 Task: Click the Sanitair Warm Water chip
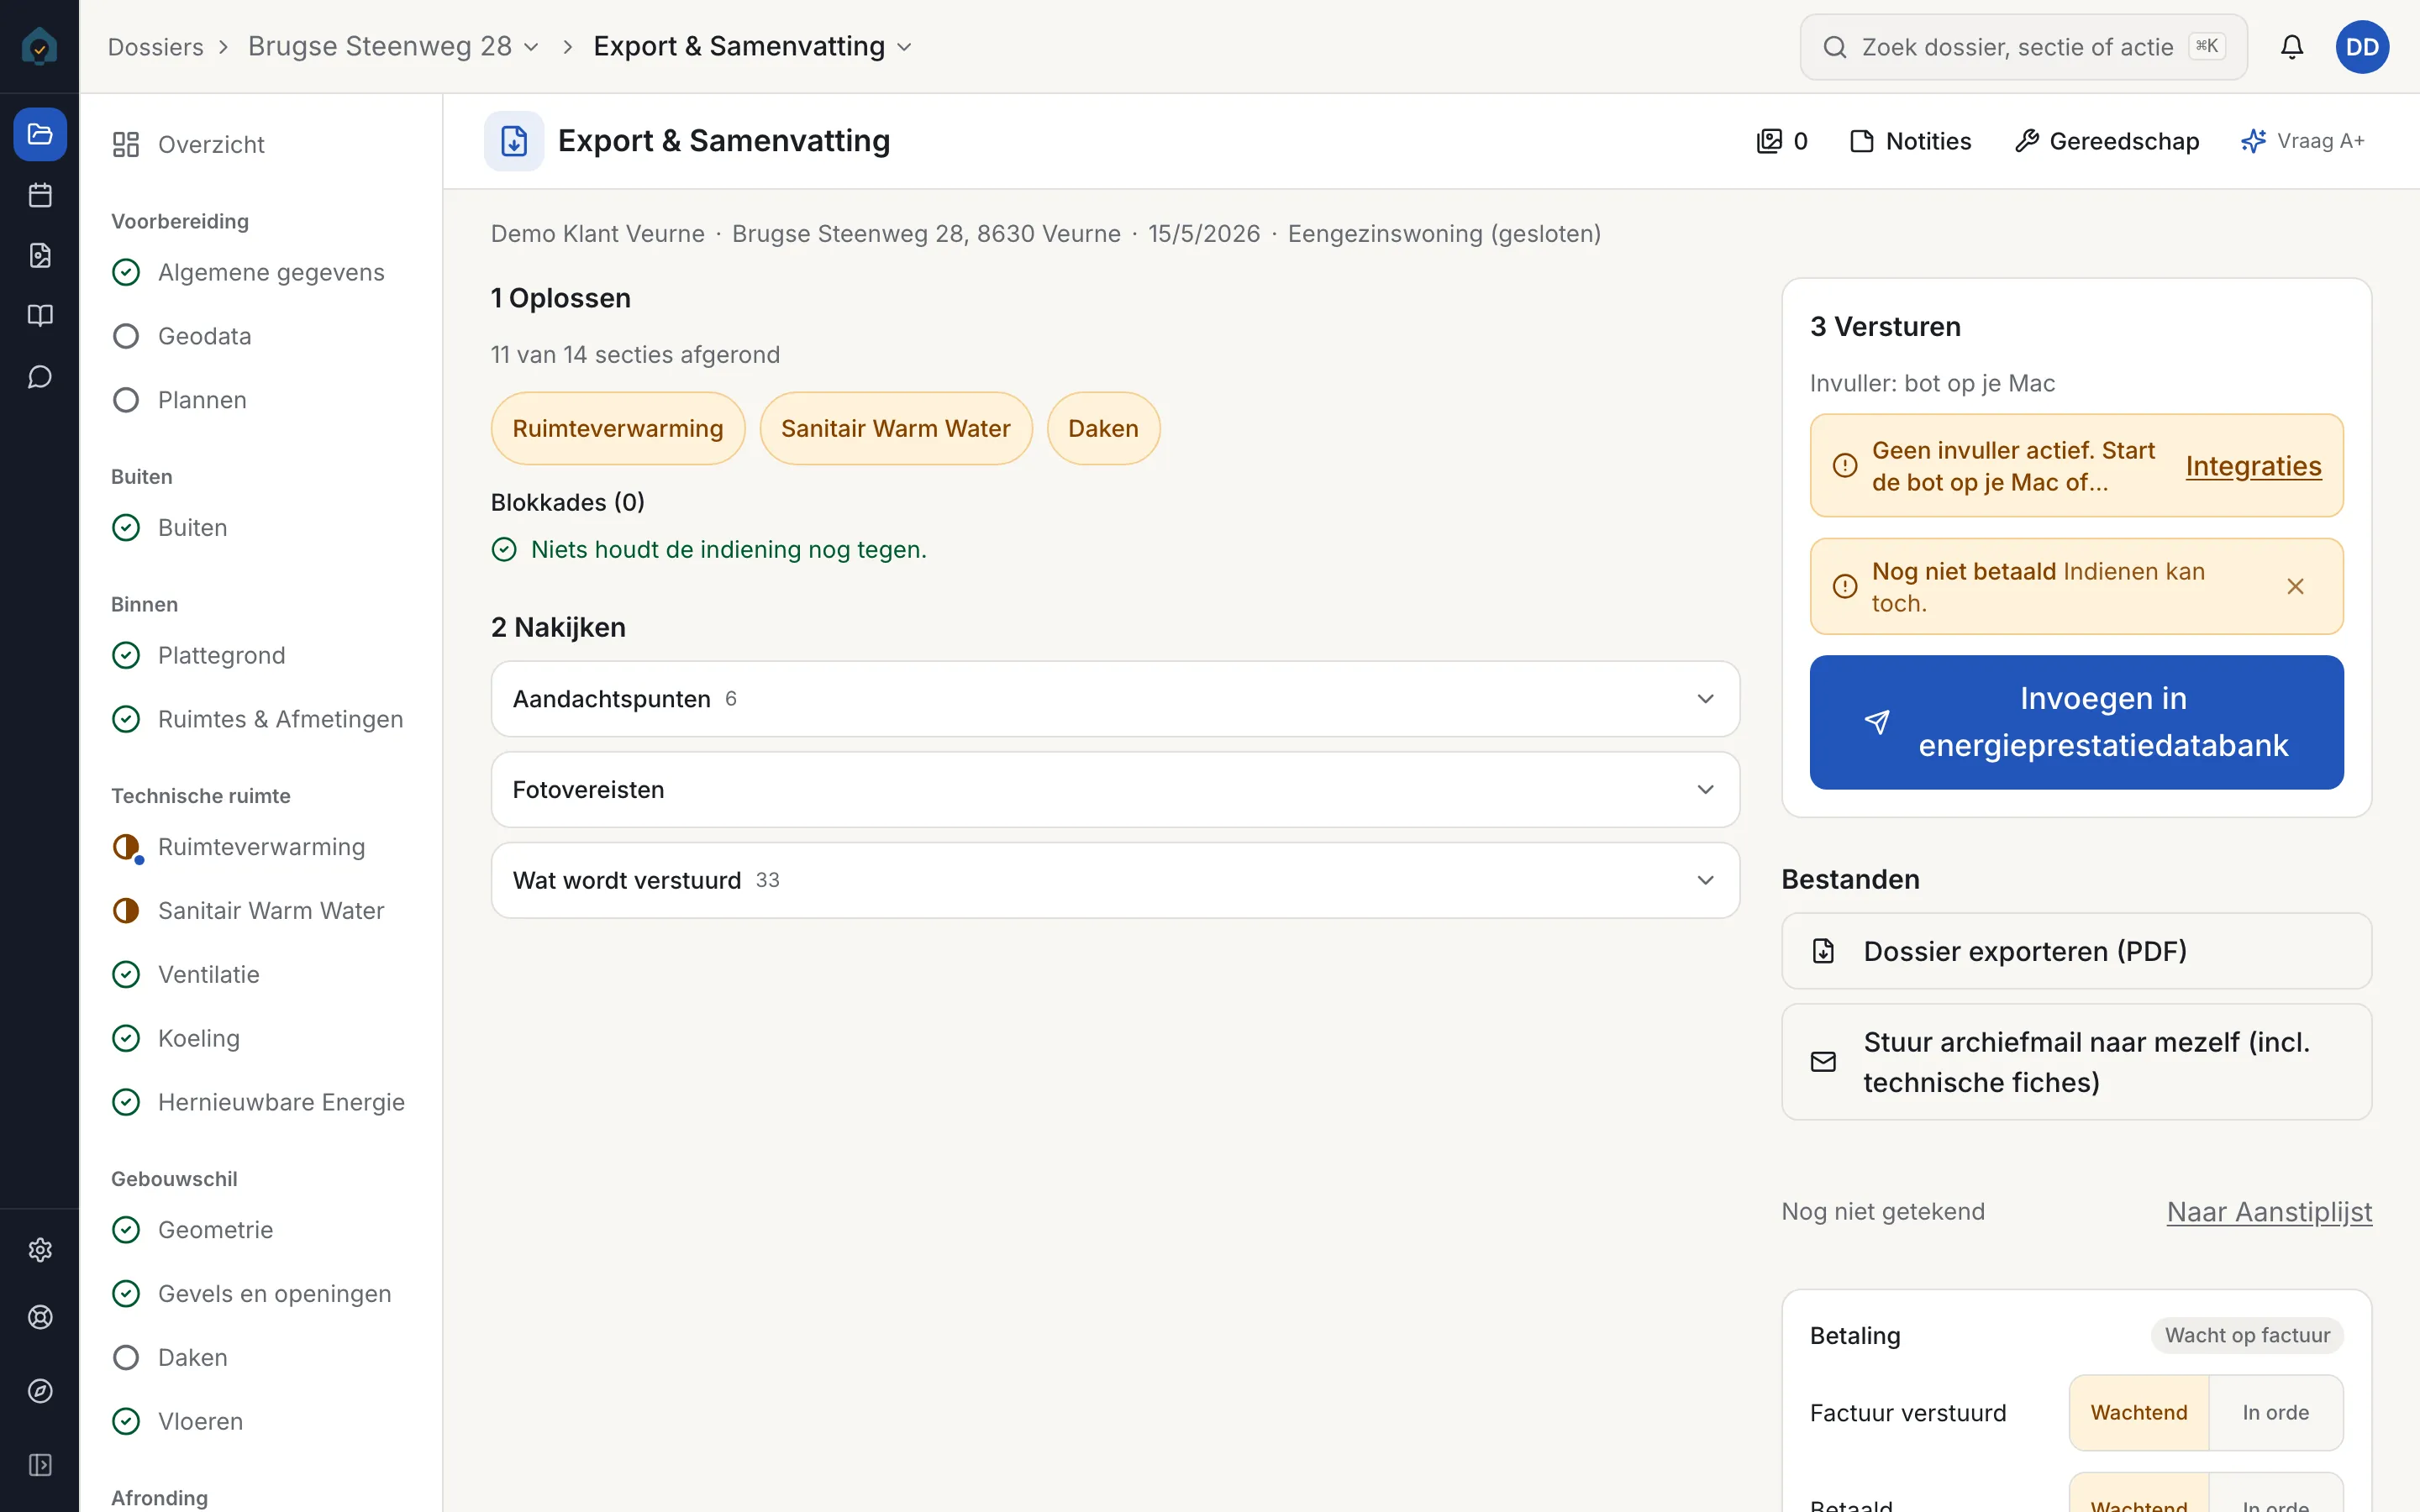[x=895, y=429]
